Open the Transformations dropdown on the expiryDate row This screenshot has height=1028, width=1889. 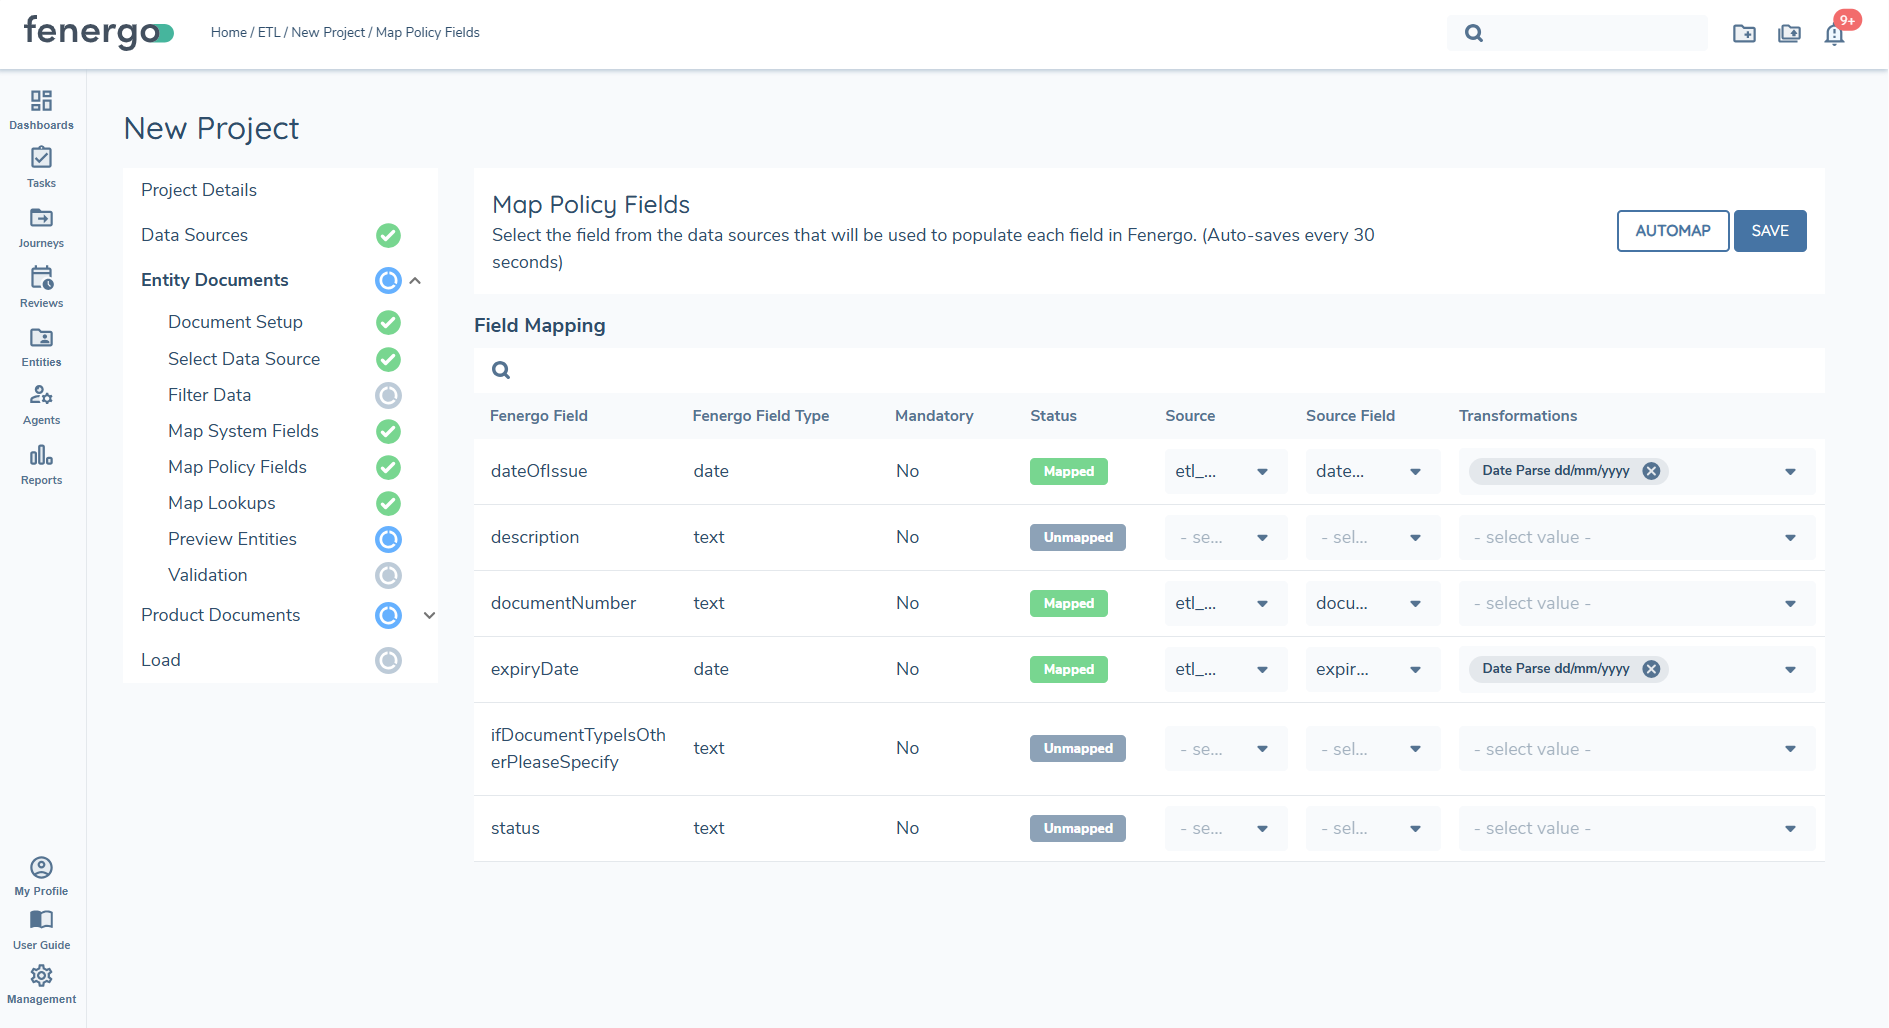(x=1789, y=669)
